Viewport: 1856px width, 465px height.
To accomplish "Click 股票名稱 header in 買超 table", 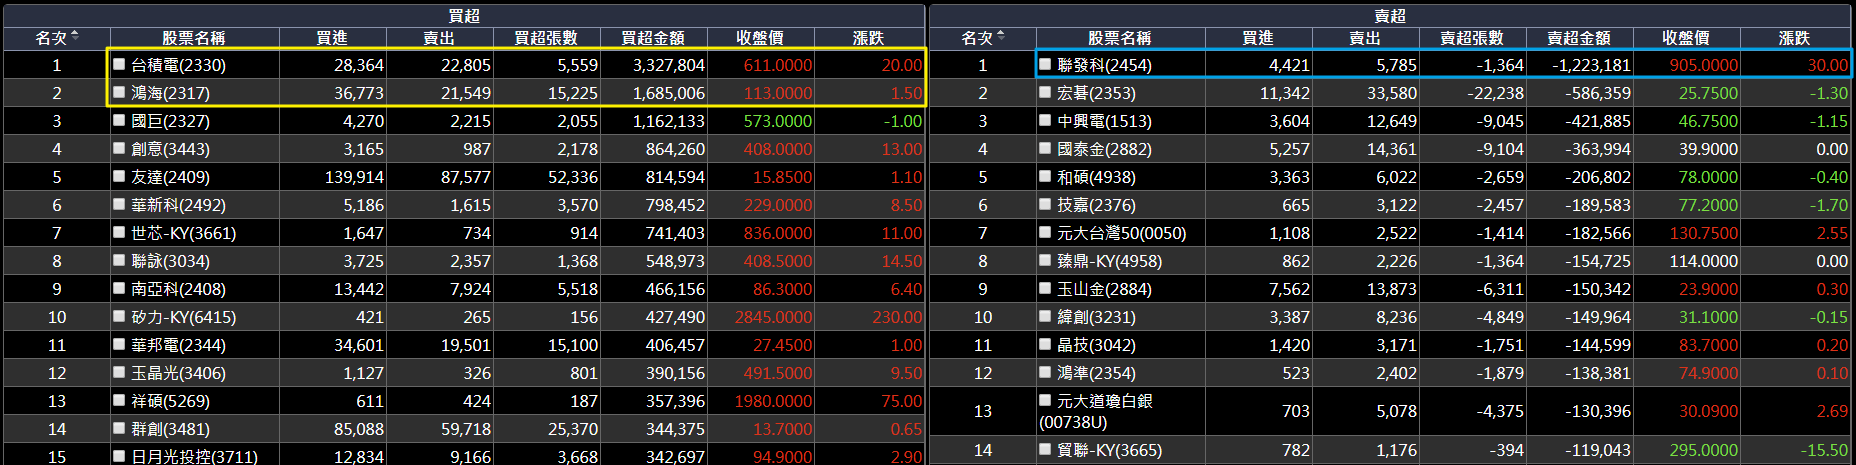I will (x=194, y=38).
